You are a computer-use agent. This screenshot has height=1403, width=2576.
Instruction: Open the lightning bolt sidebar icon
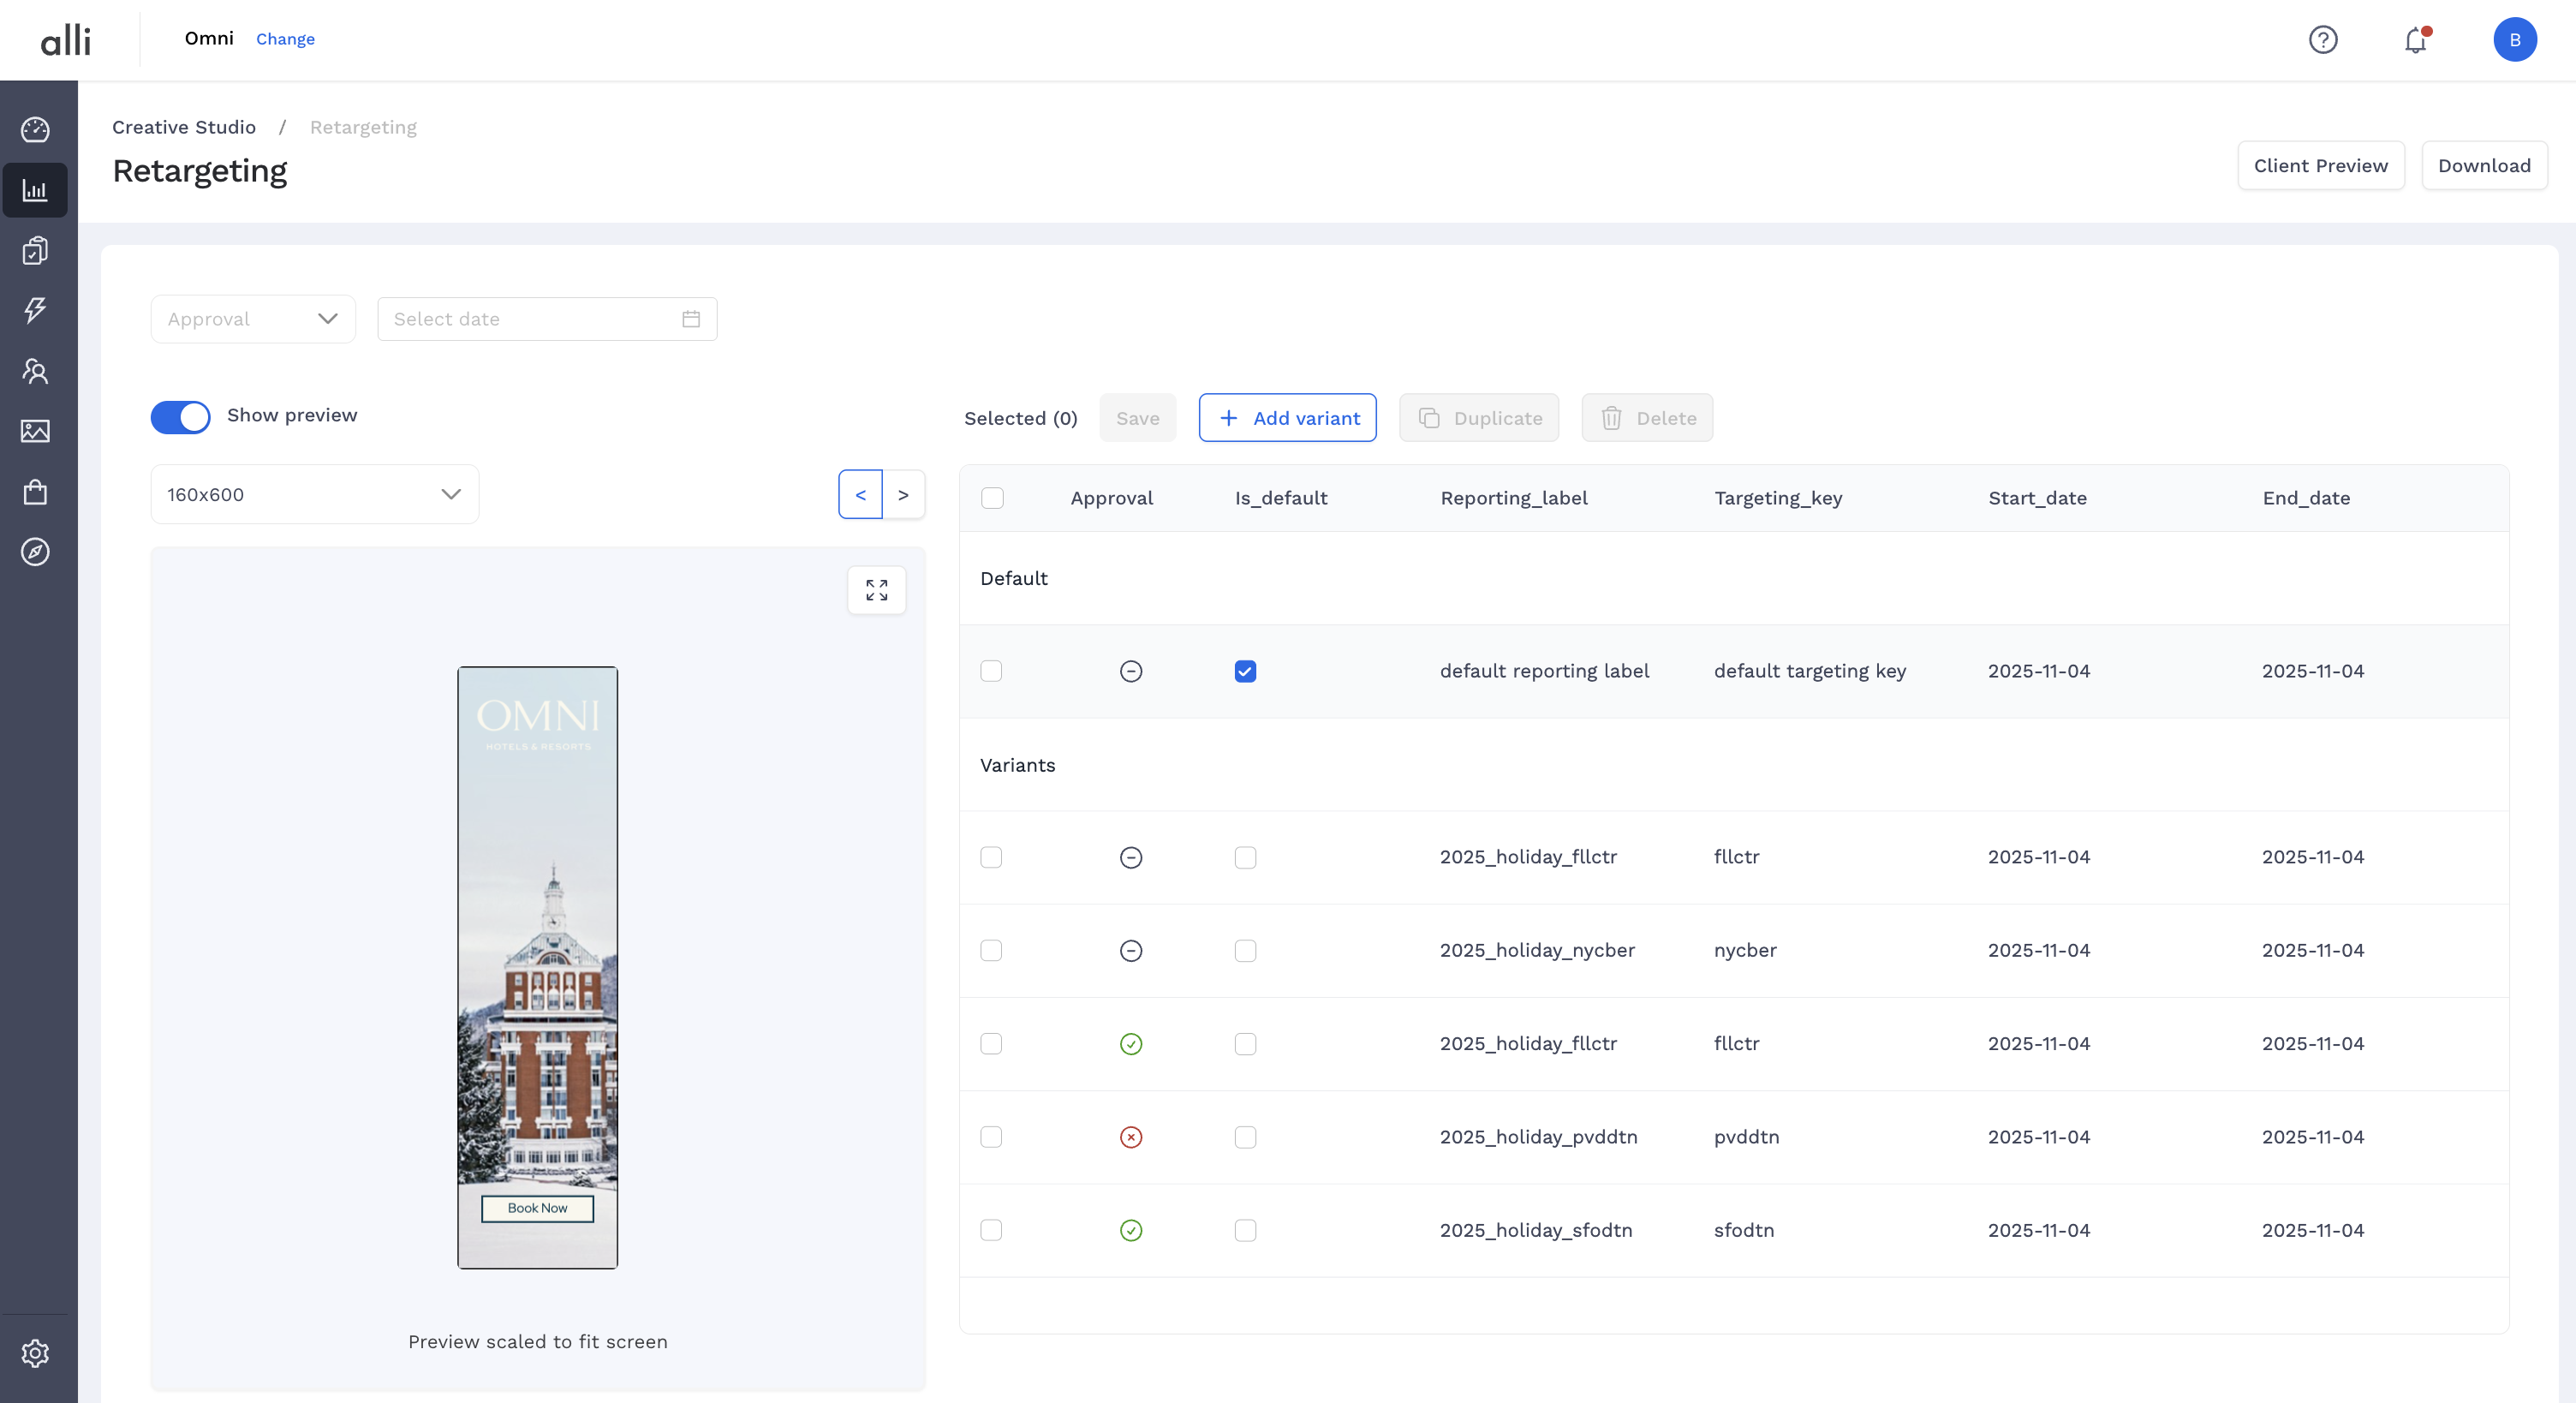(35, 310)
